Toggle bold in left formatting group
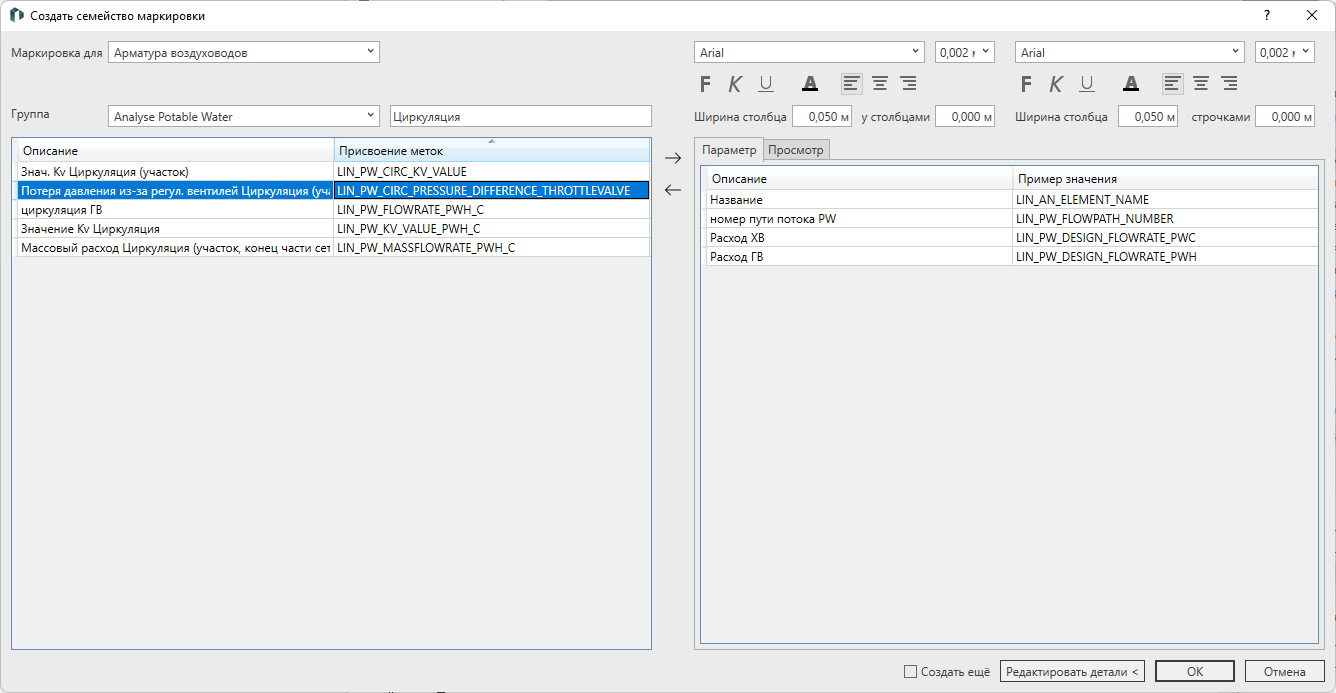This screenshot has height=693, width=1336. tap(705, 84)
